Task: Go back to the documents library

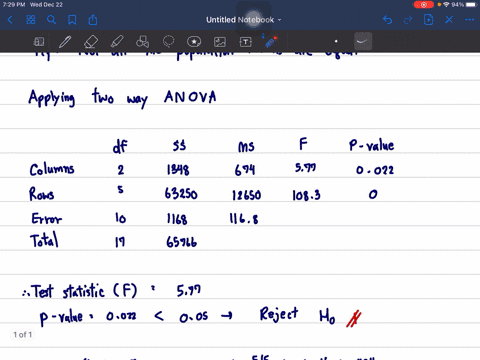Action: pos(10,20)
